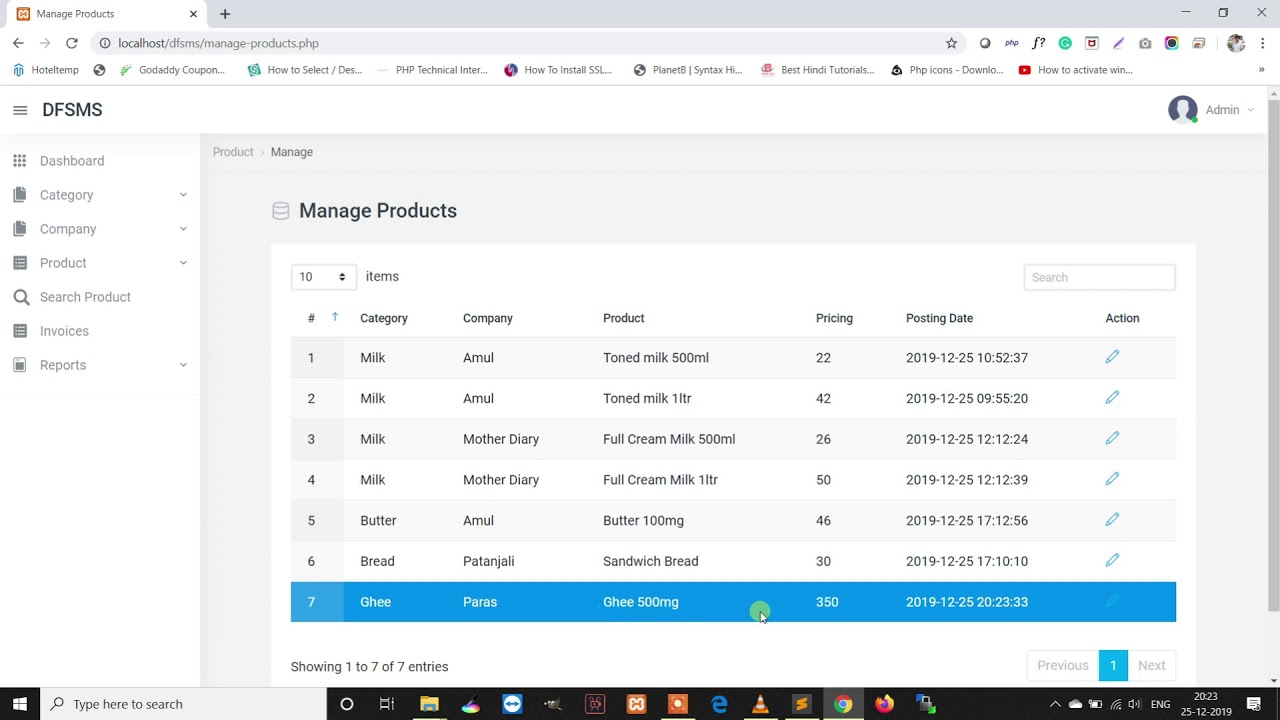Open Windows notification center icon
Image resolution: width=1280 pixels, height=720 pixels.
click(1254, 704)
